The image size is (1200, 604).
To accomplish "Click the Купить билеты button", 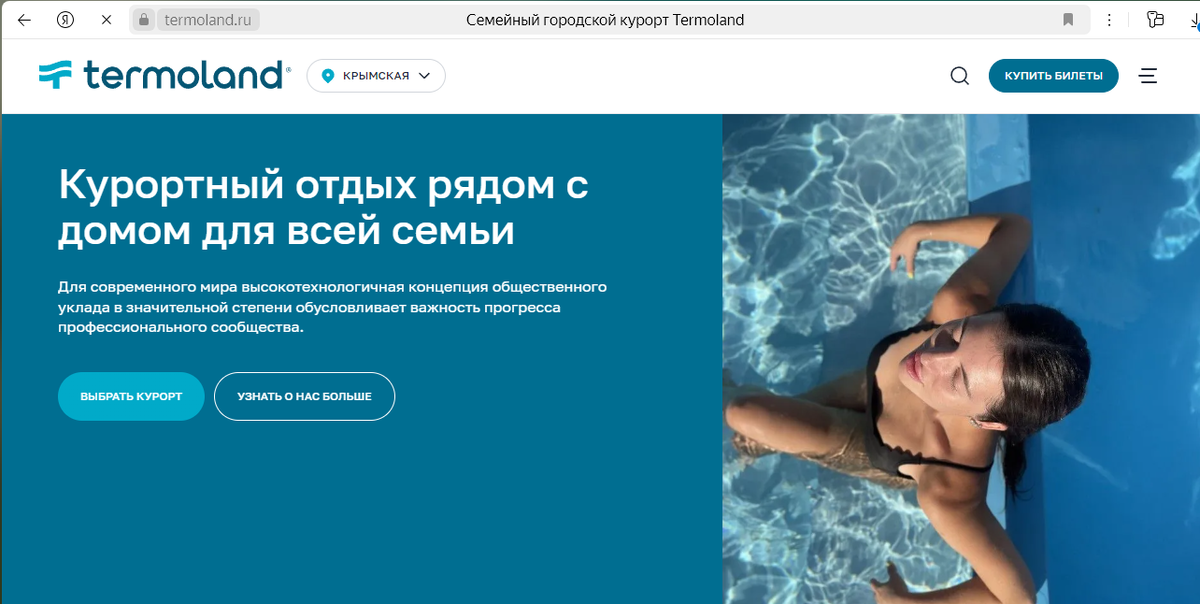I will [1053, 76].
